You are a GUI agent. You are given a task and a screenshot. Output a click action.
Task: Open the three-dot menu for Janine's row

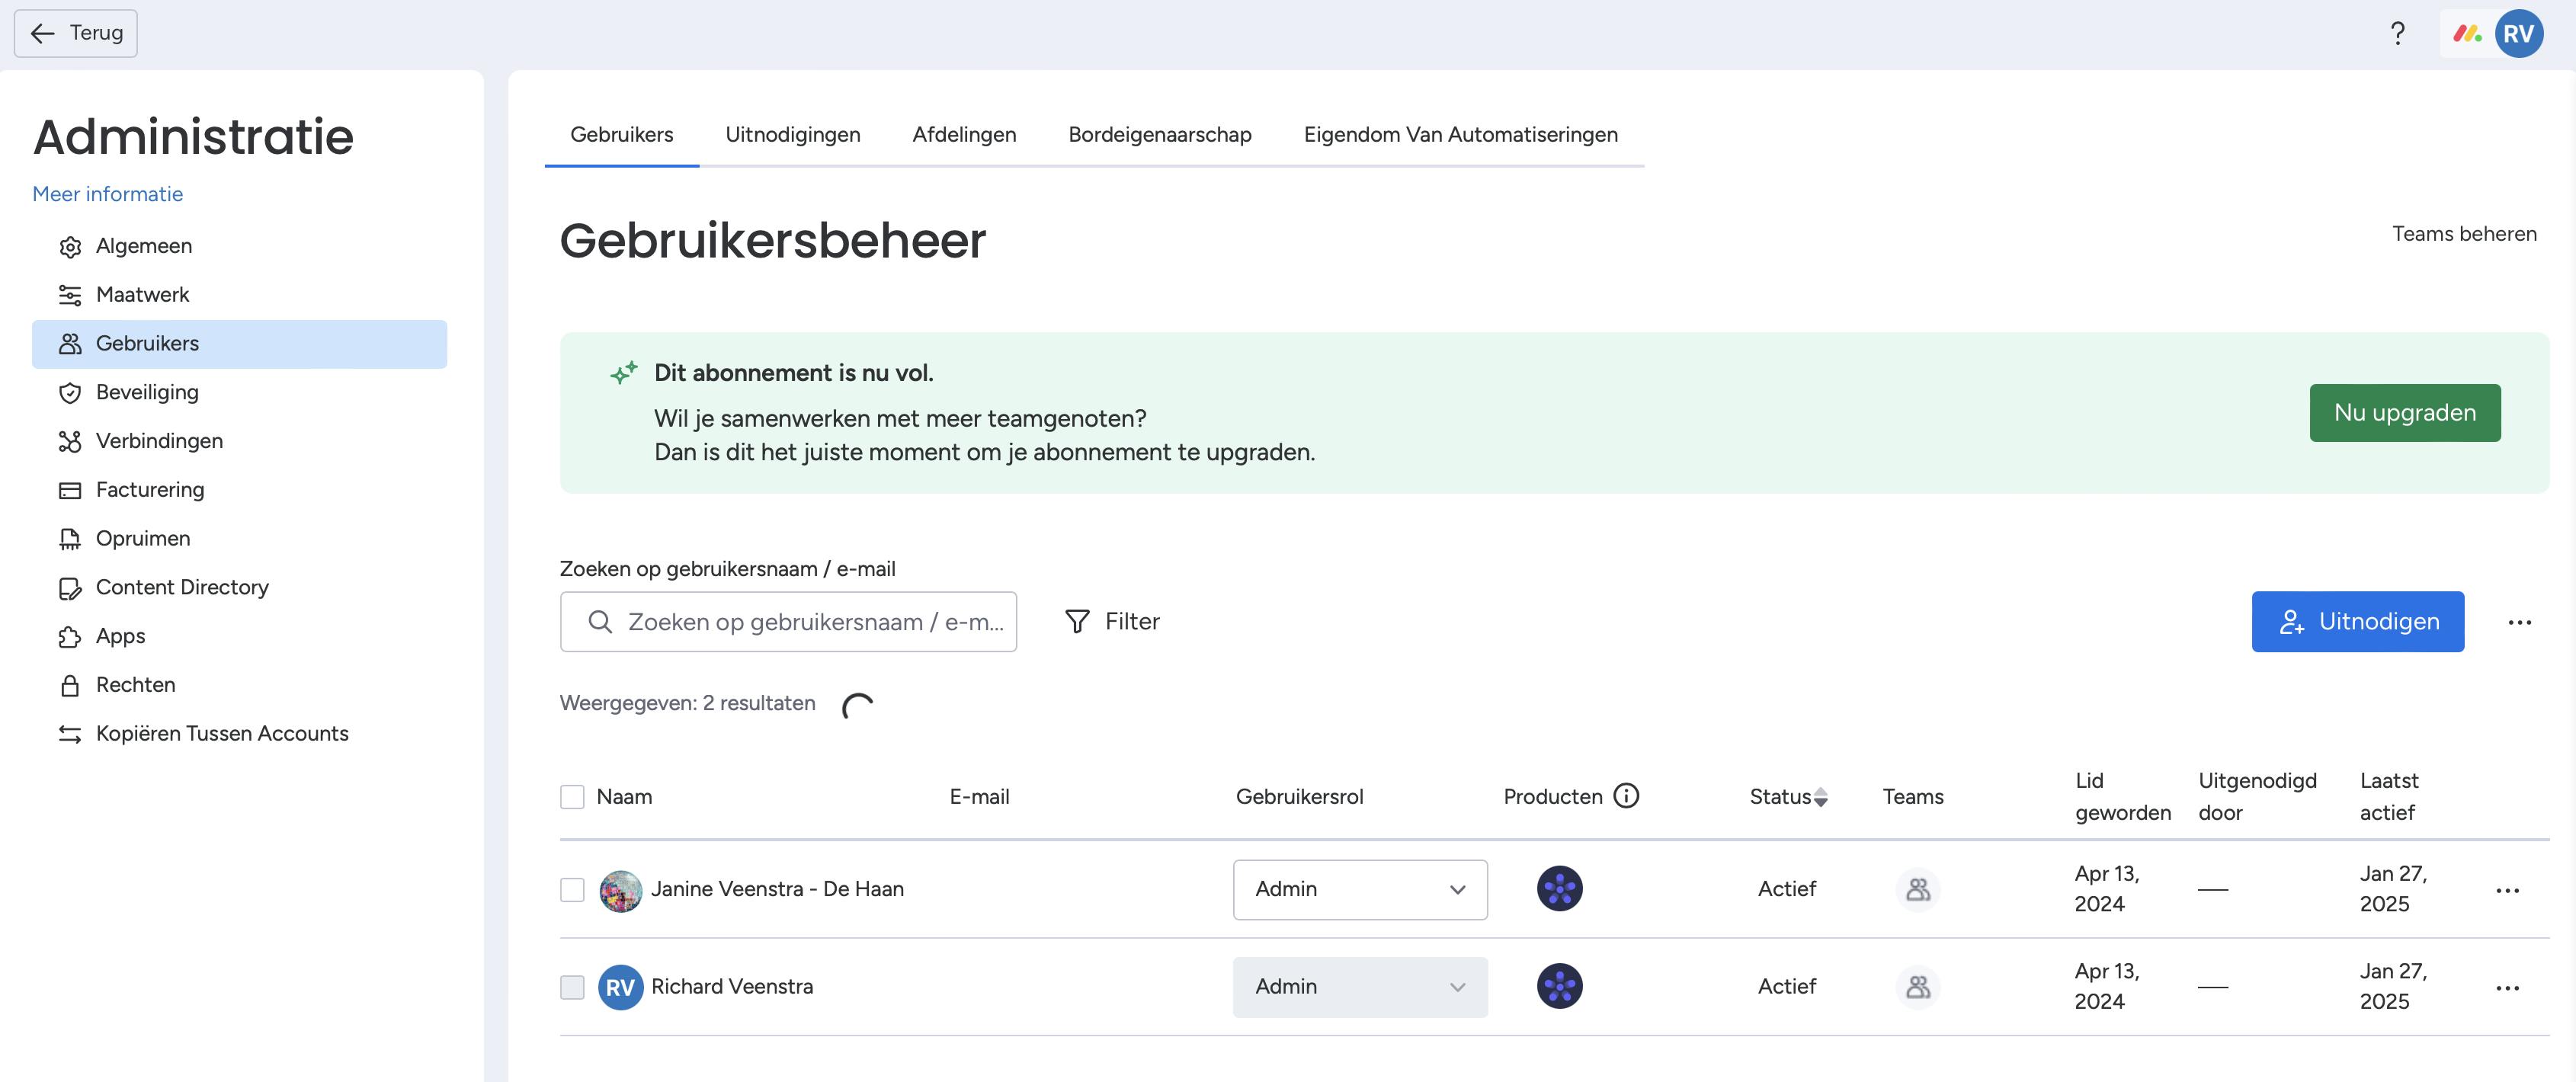[x=2507, y=890]
